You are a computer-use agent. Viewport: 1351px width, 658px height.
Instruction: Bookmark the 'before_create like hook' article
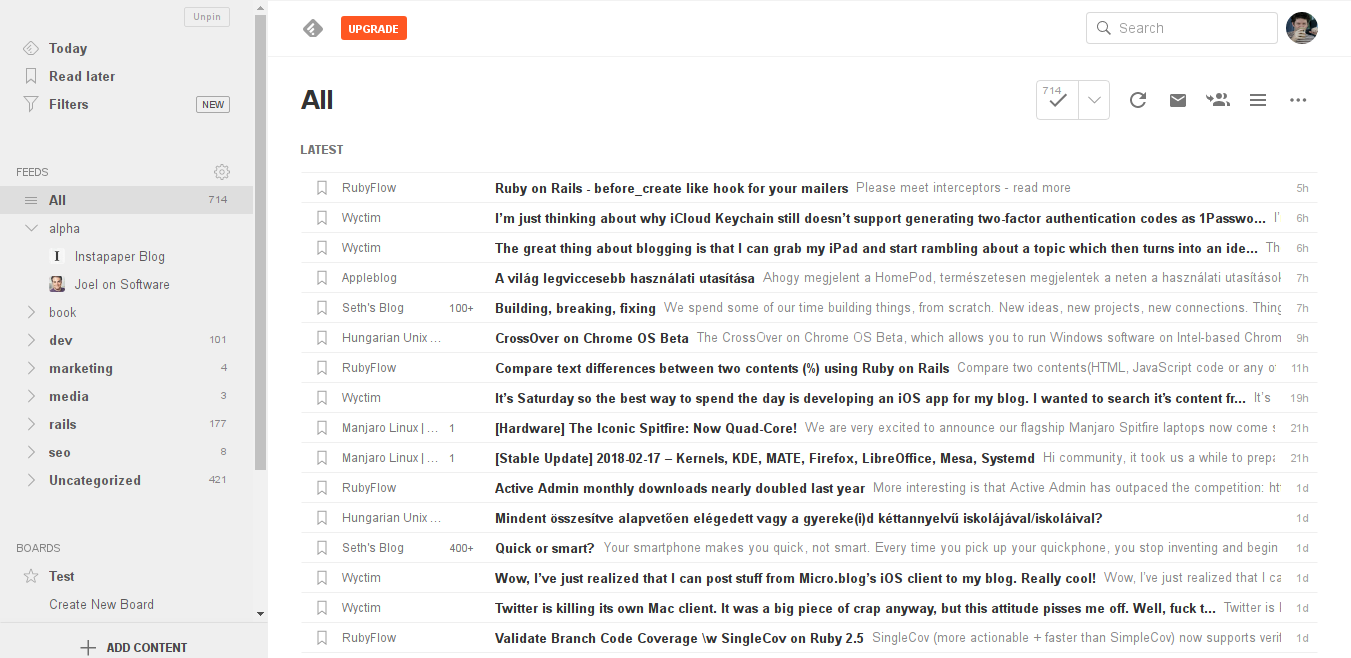click(x=322, y=188)
